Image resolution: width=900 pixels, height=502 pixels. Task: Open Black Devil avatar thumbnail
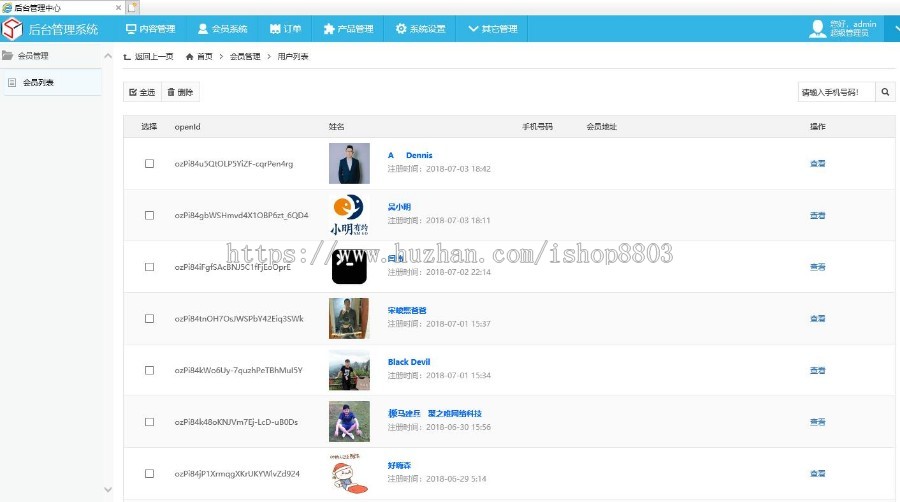point(349,370)
